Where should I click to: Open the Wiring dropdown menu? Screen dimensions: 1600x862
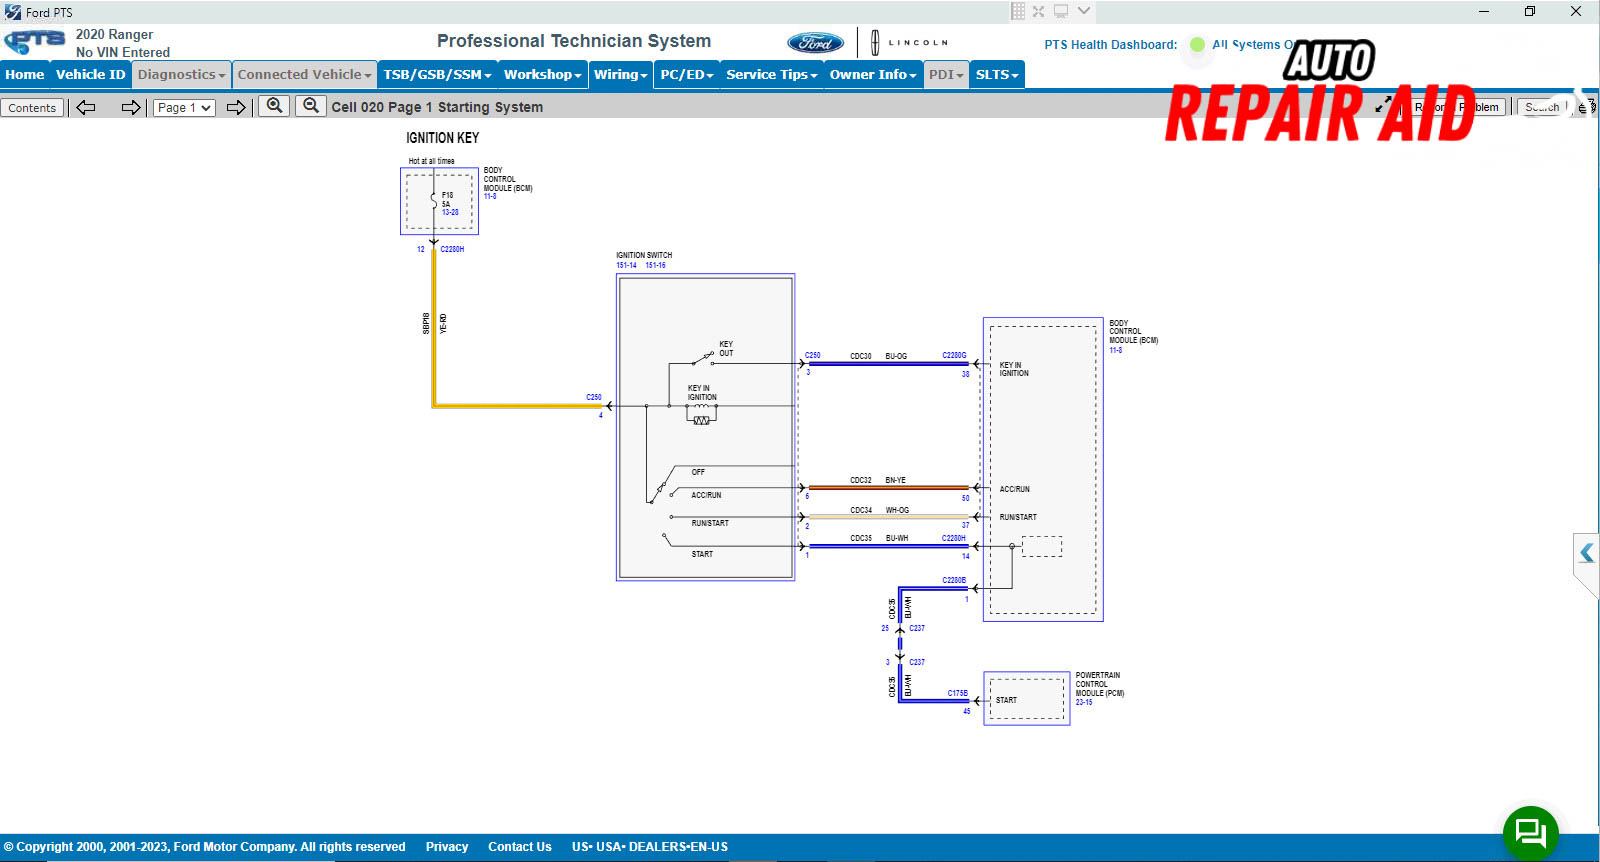pos(620,74)
